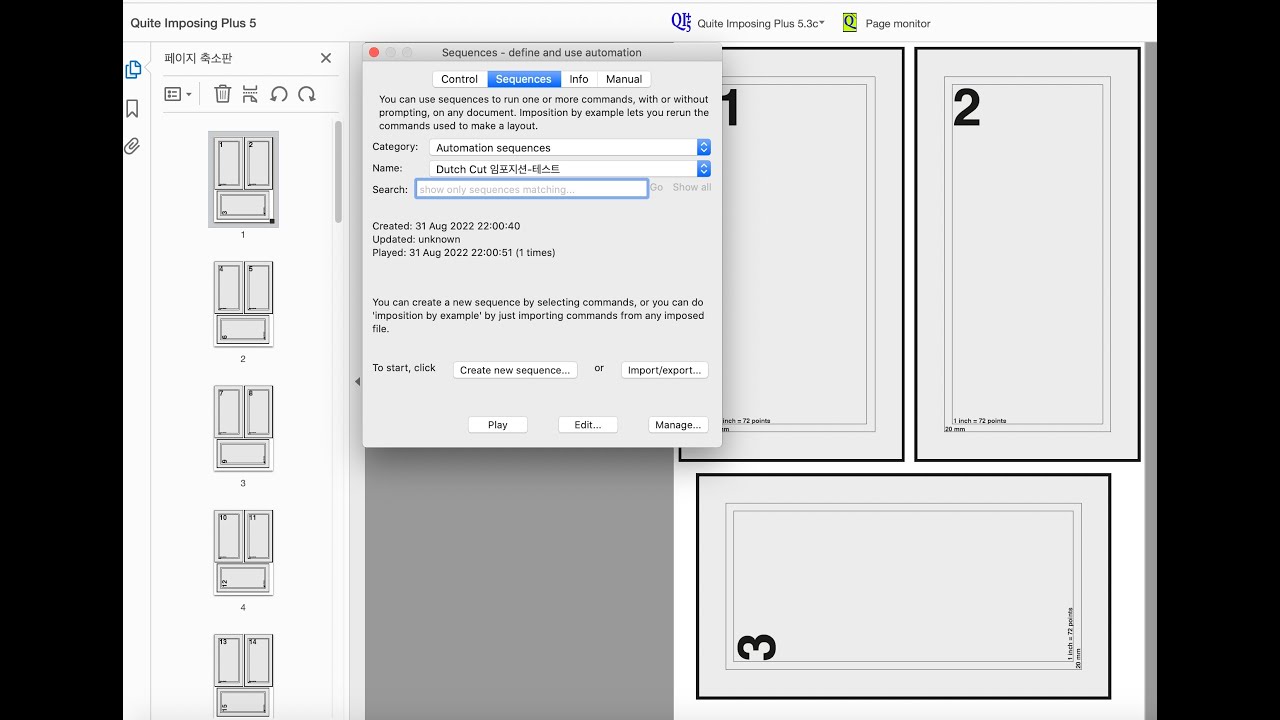Open the sequence Name dropdown
Screen dimensions: 1280x720
(x=570, y=169)
